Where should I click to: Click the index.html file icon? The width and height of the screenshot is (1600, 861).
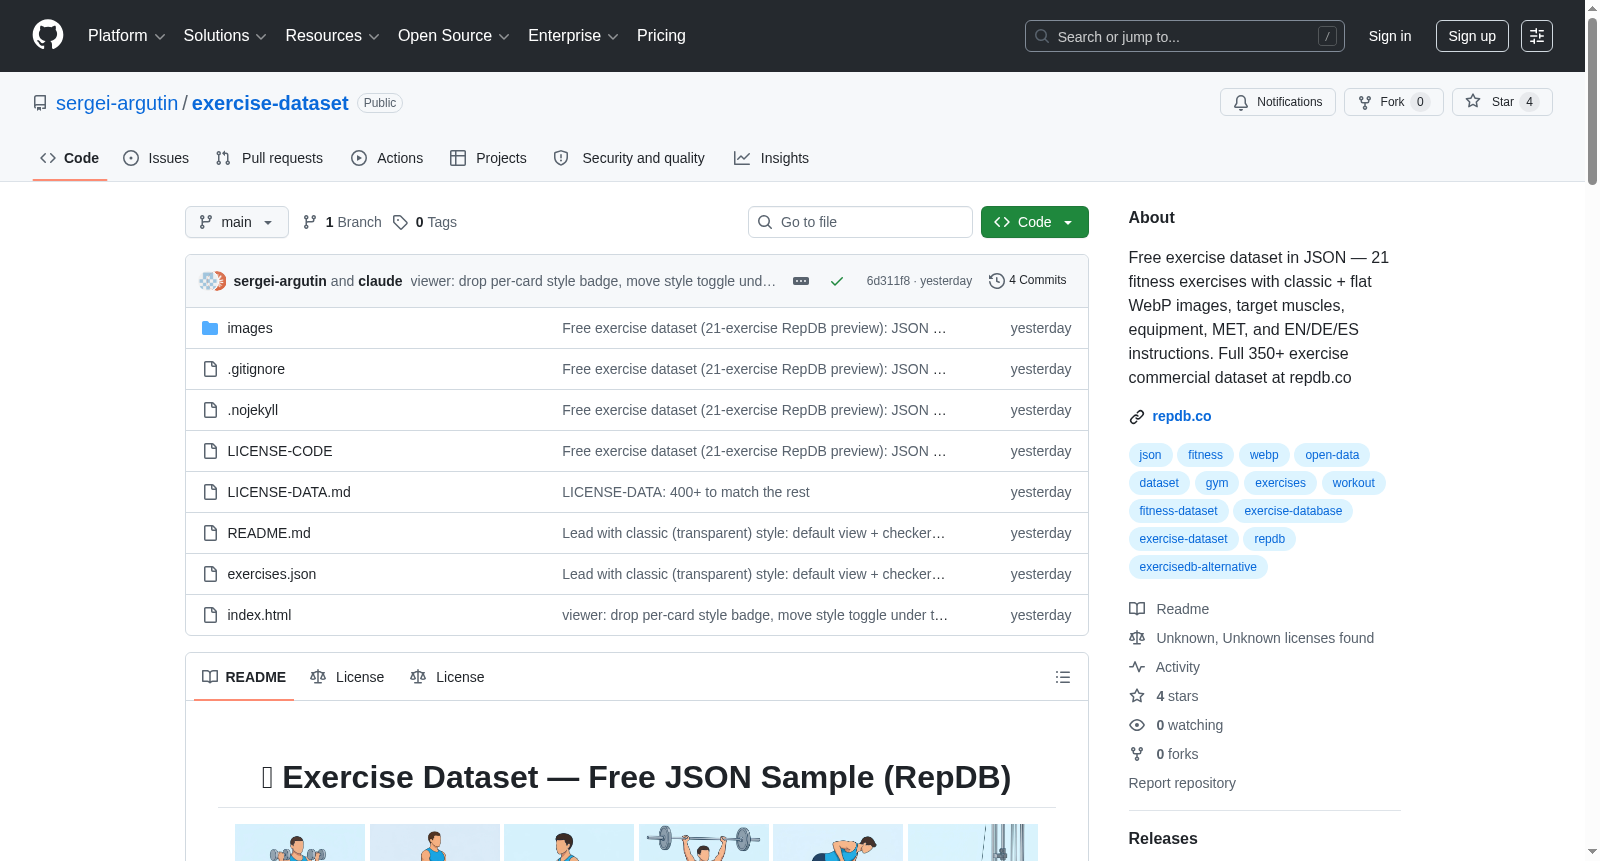tap(210, 615)
